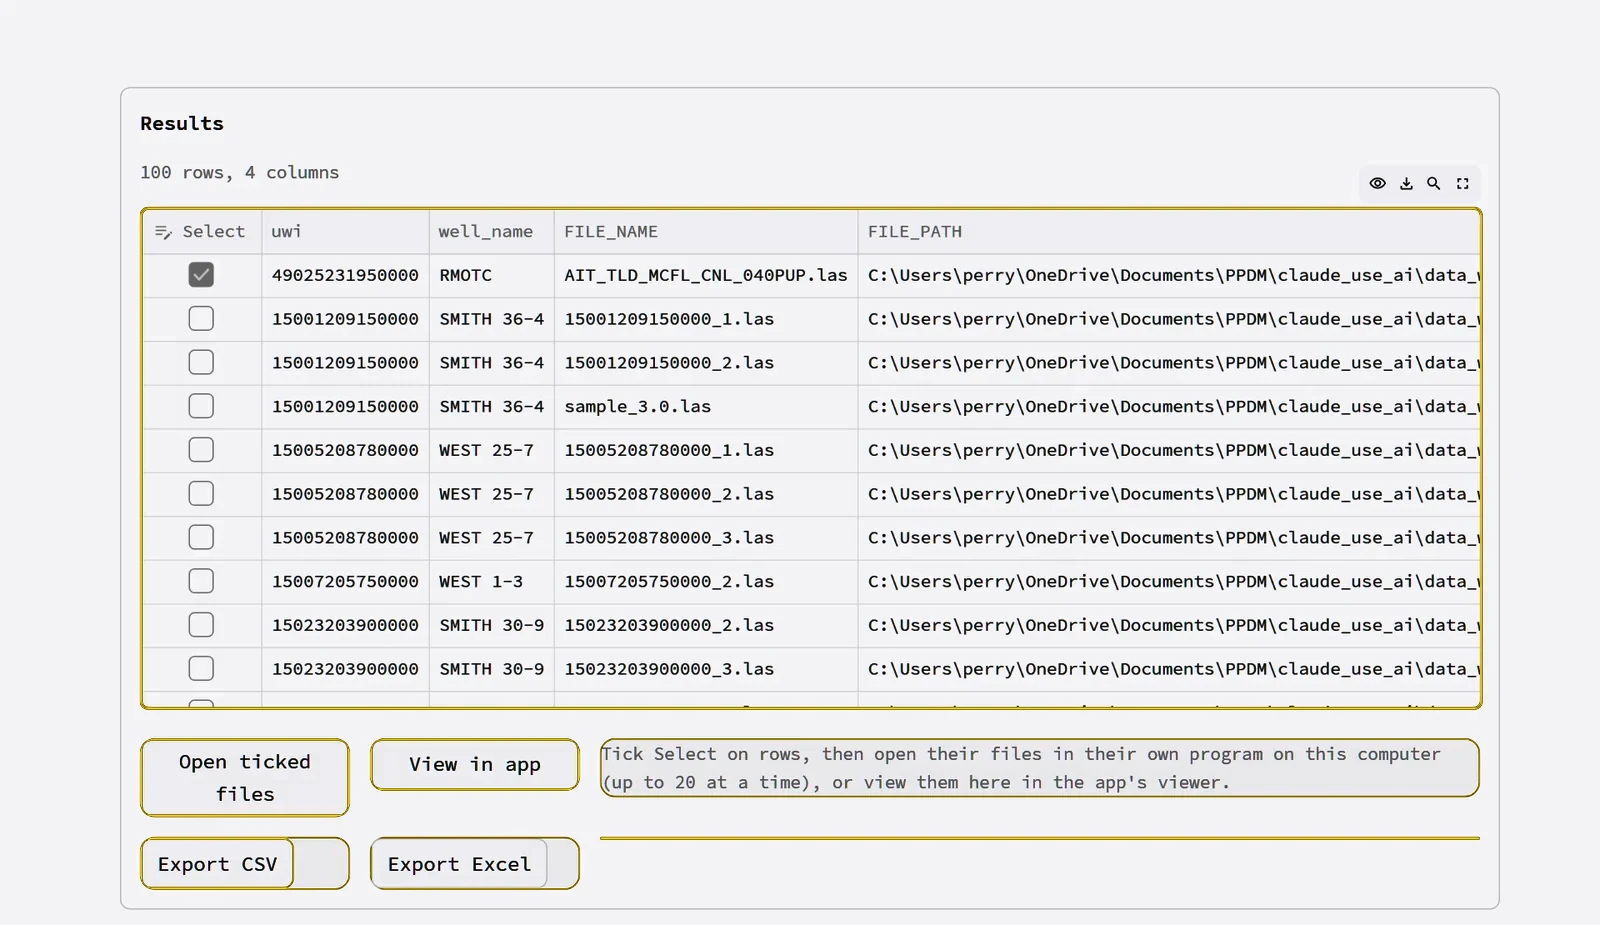Image resolution: width=1600 pixels, height=925 pixels.
Task: Tick checkbox for 15001209150000_2.las row
Action: 201,362
